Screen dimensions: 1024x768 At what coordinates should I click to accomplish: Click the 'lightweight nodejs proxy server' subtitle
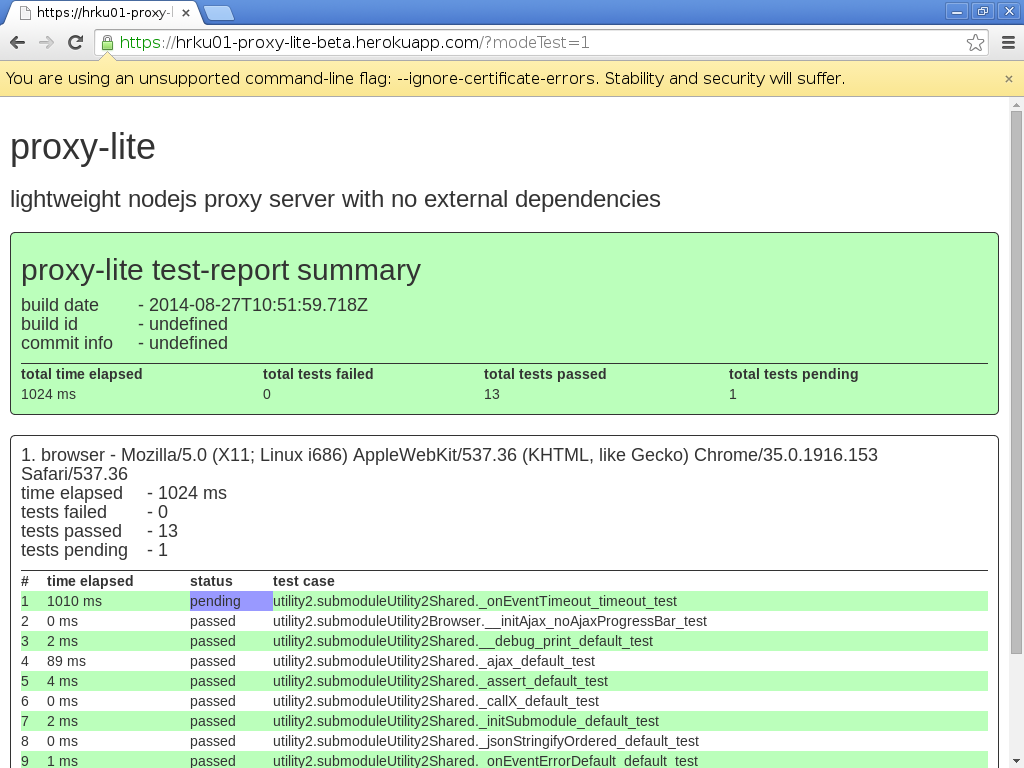click(336, 199)
